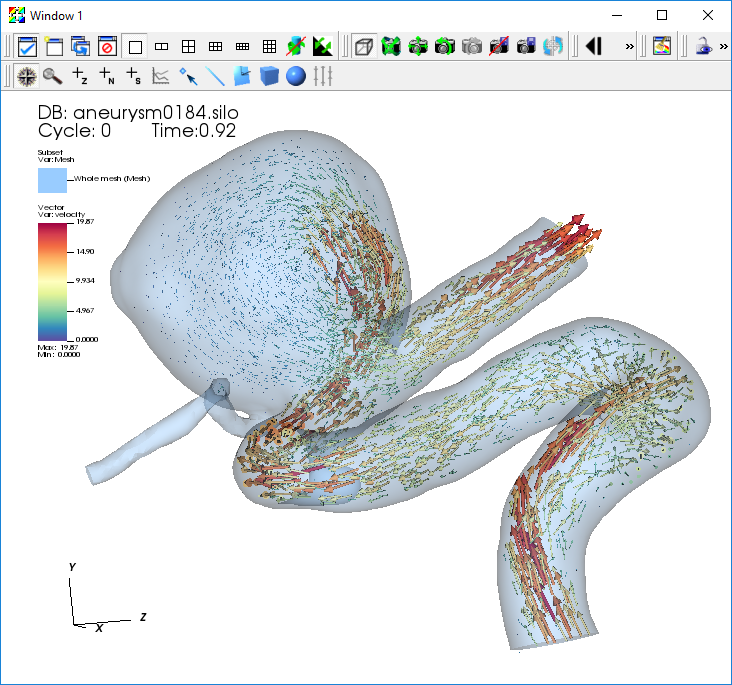The height and width of the screenshot is (685, 732).
Task: Maximize Window 1
Action: 662,15
